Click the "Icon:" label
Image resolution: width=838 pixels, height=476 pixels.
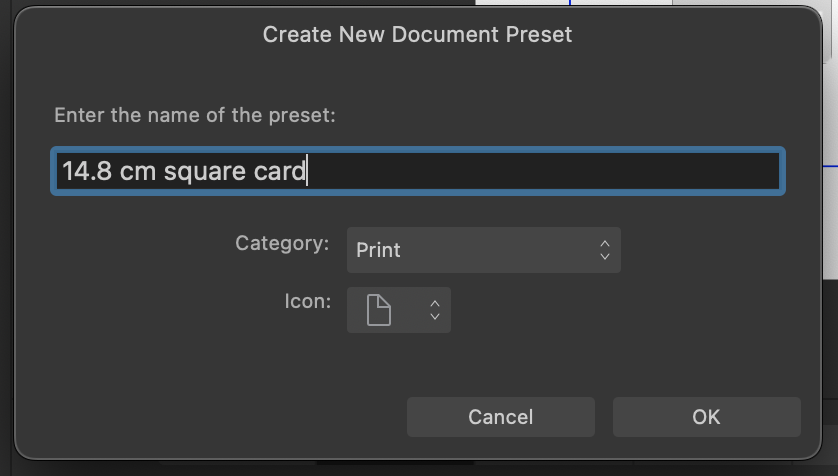(x=308, y=301)
